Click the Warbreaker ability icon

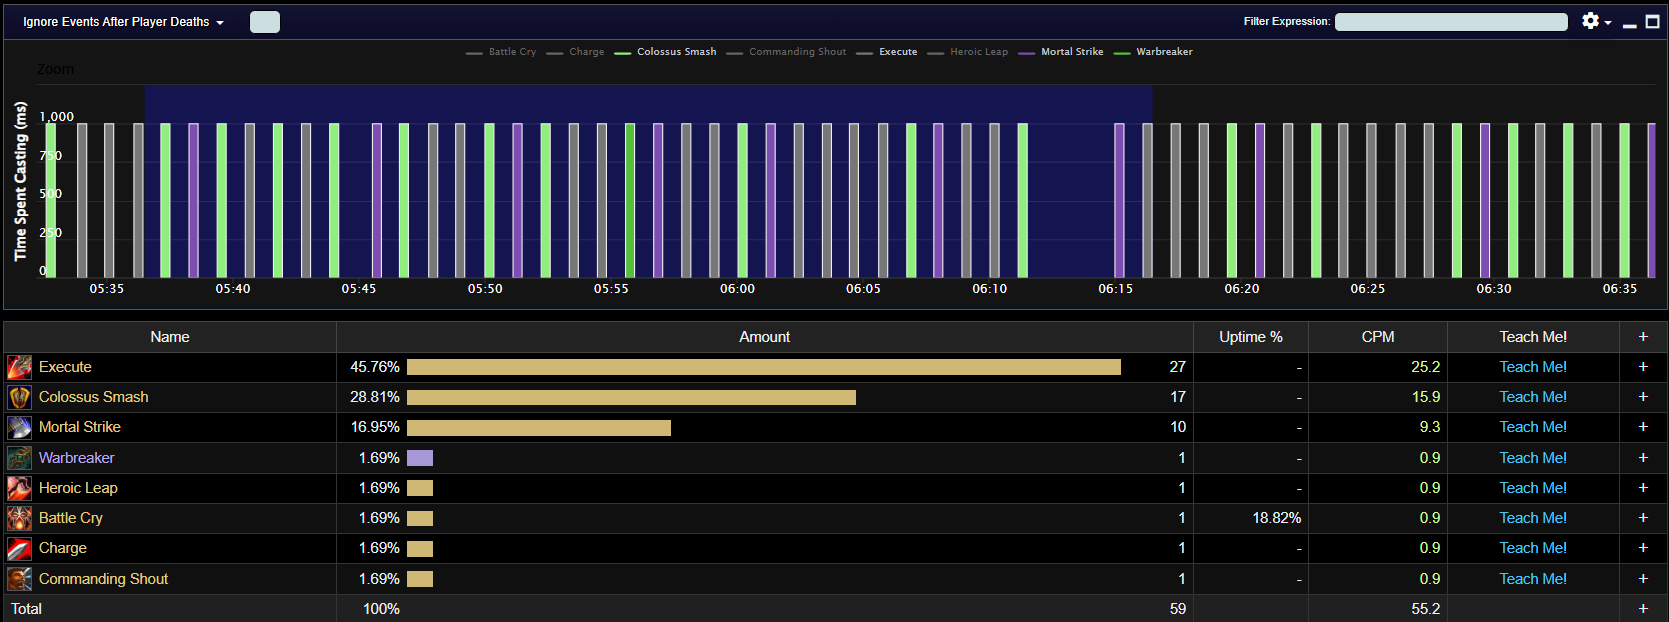(x=19, y=458)
